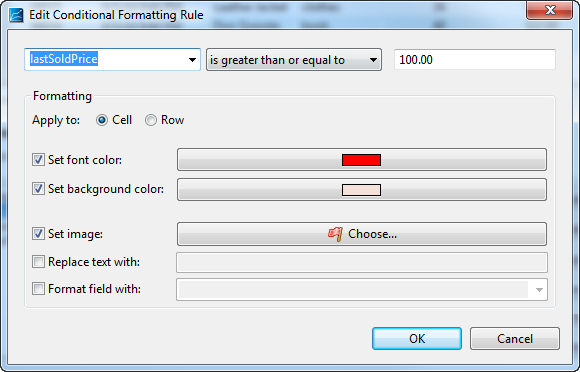Open the Format field with dropdown arrow
The width and height of the screenshot is (580, 372).
[539, 290]
